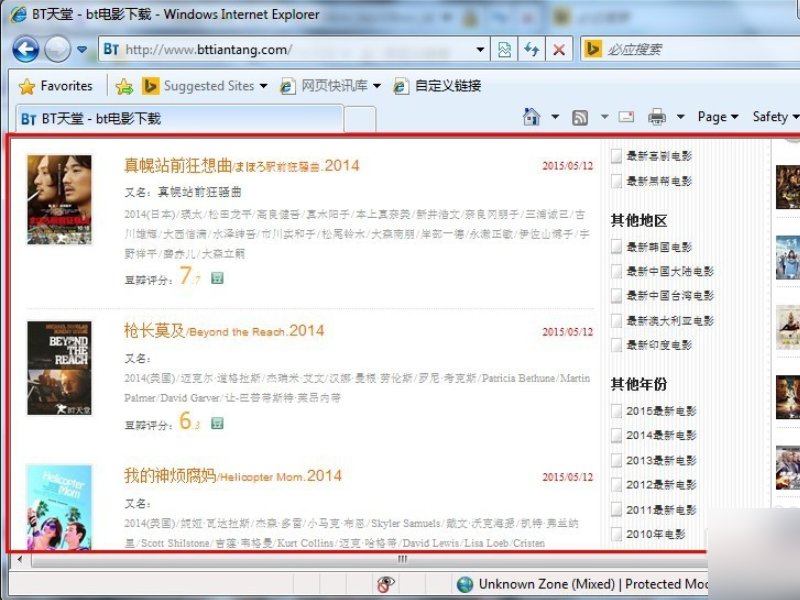
Task: Open the Safety dropdown menu
Action: click(772, 116)
